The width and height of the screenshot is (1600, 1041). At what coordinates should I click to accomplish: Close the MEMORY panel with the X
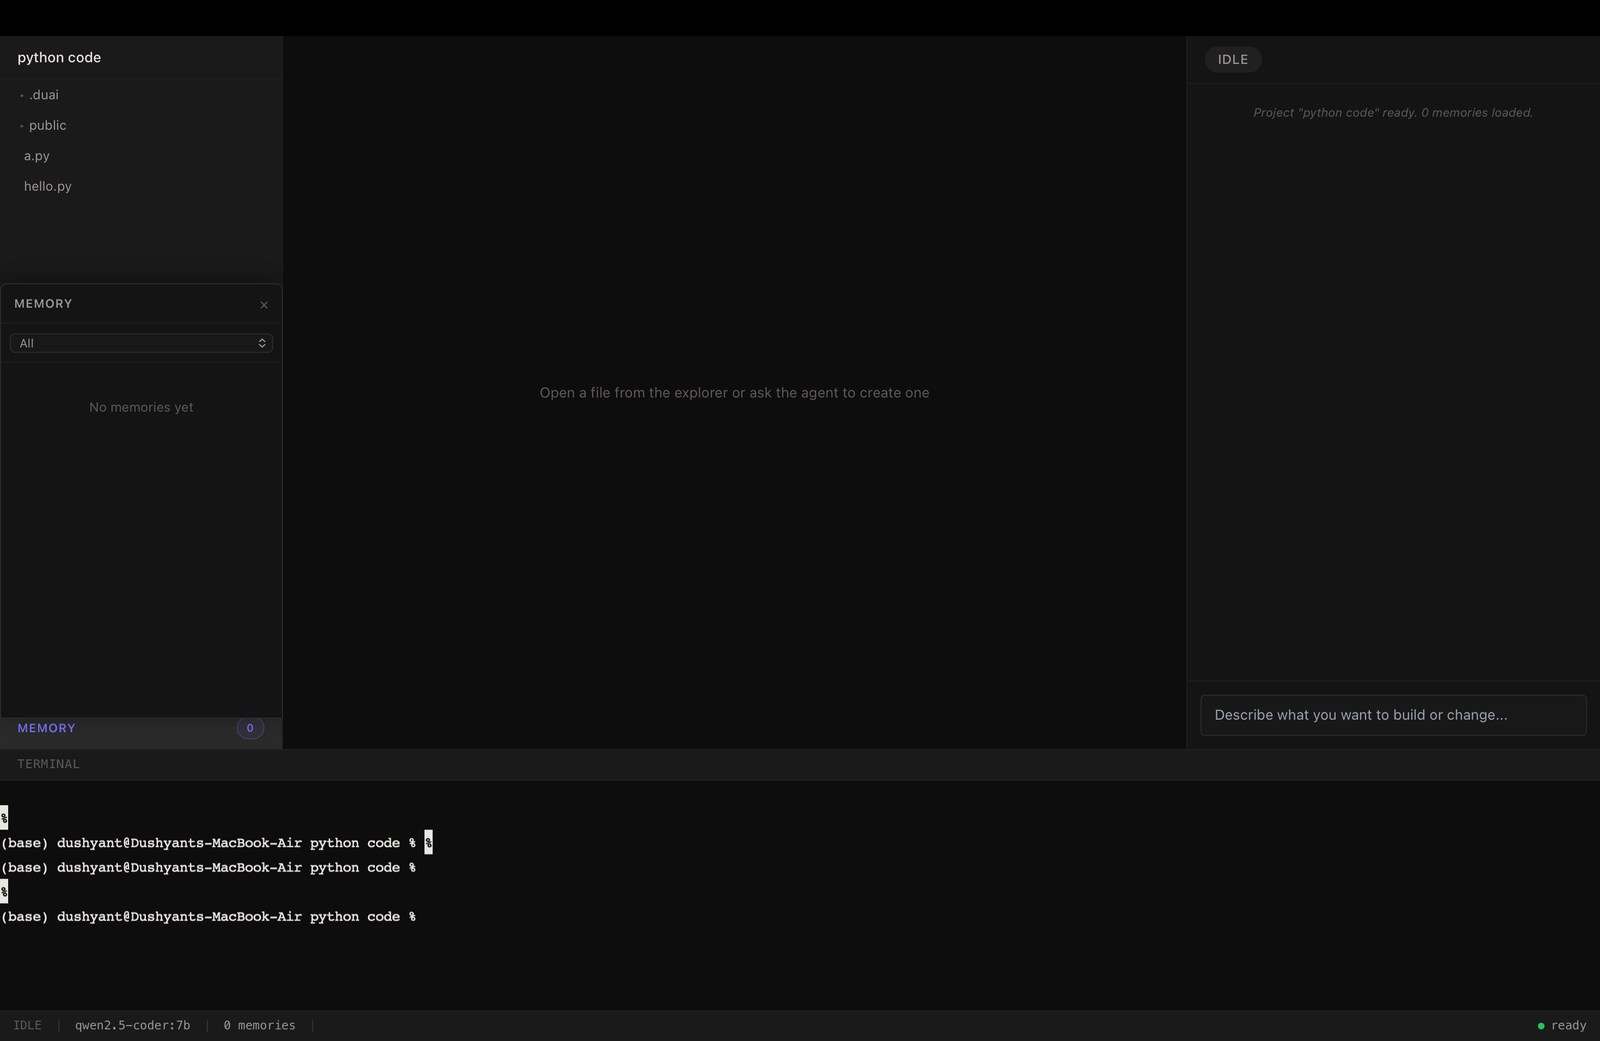tap(264, 305)
